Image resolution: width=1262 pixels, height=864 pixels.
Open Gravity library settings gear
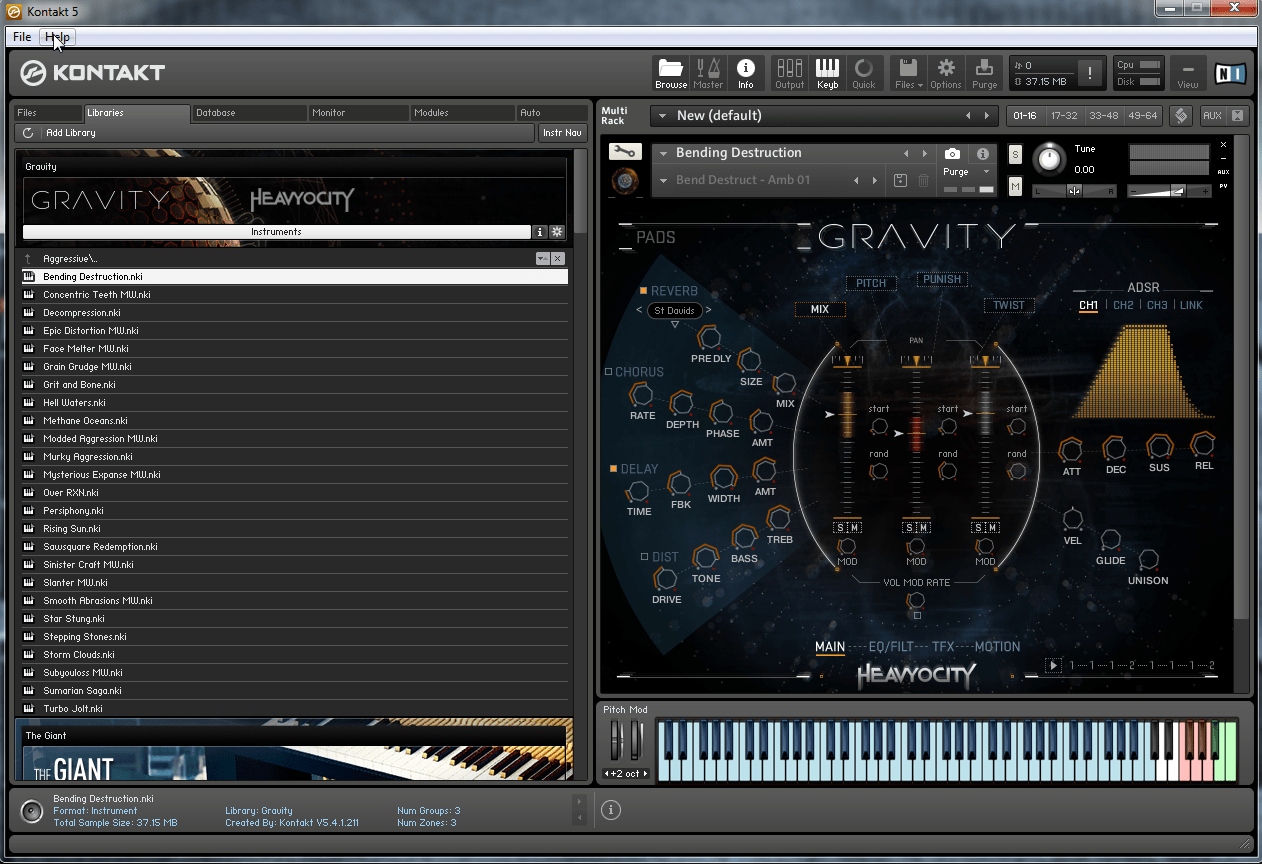point(557,232)
